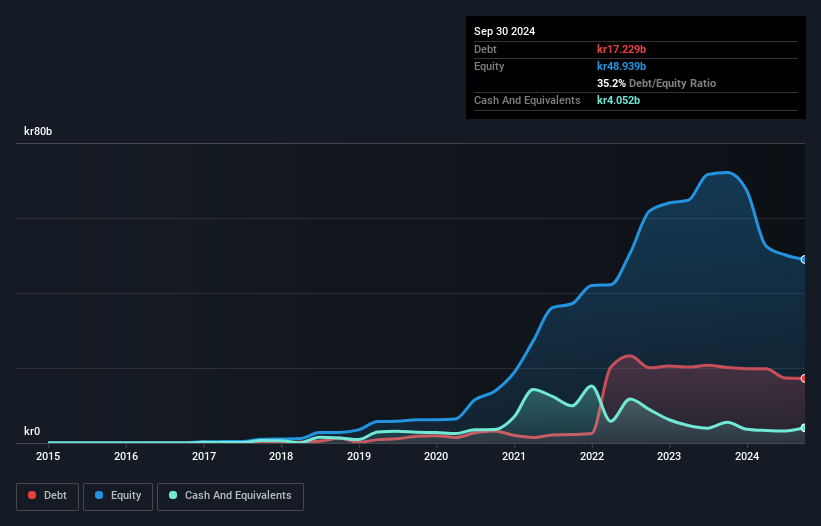
Task: Click the kr0 y-axis label
Action: (32, 431)
